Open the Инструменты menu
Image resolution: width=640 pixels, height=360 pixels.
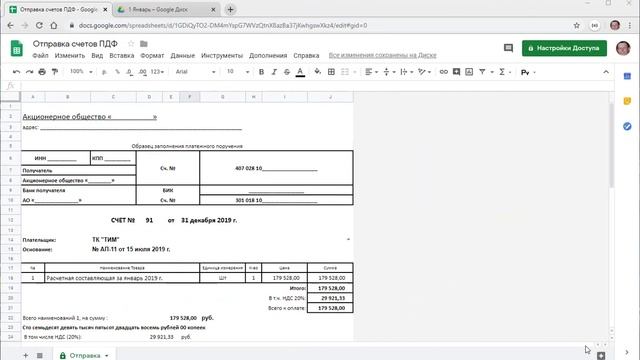click(x=222, y=56)
